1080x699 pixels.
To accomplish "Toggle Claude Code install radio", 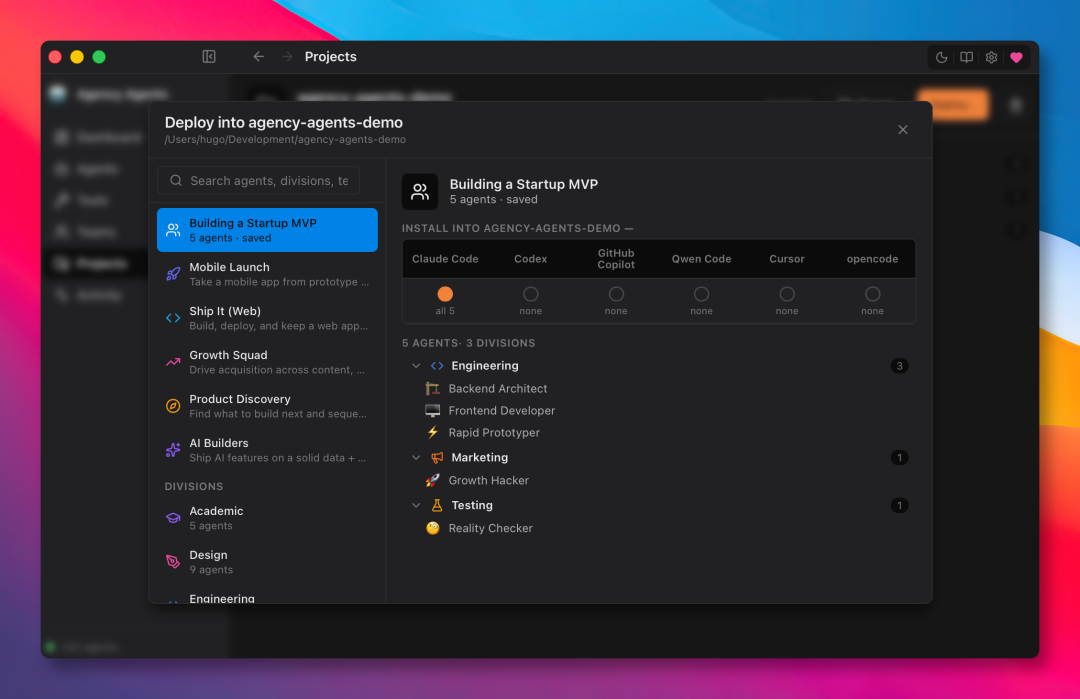I will pyautogui.click(x=445, y=294).
